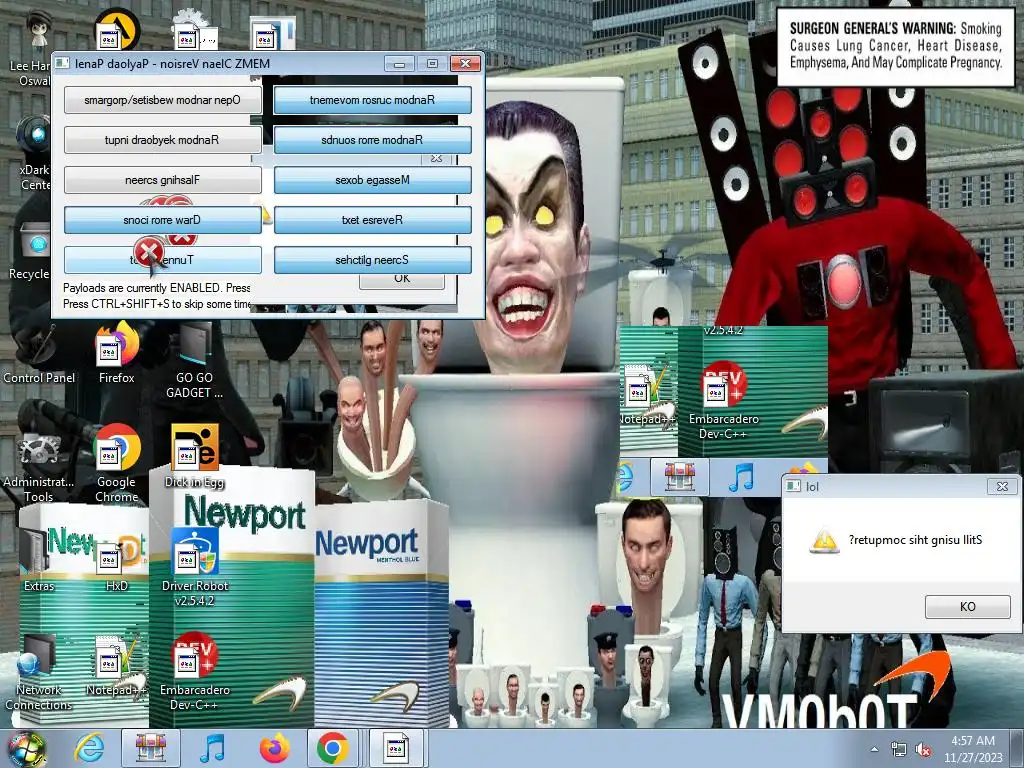Open the Extras desktop icon

[x=39, y=562]
